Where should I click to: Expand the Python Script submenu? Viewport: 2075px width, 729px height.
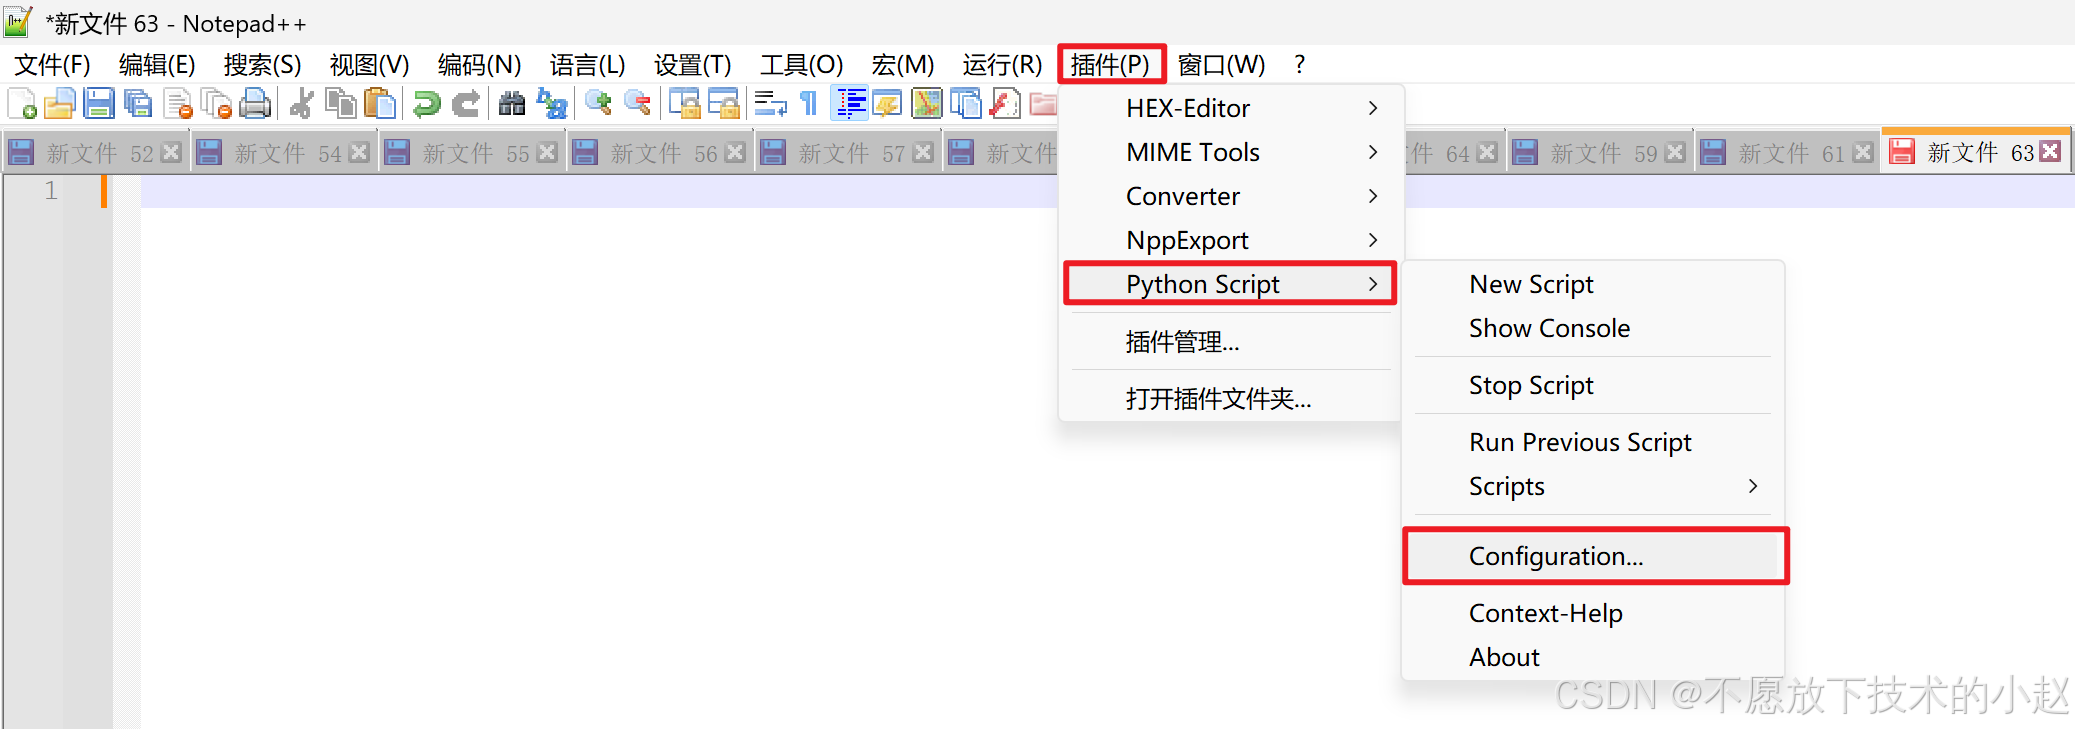point(1231,284)
